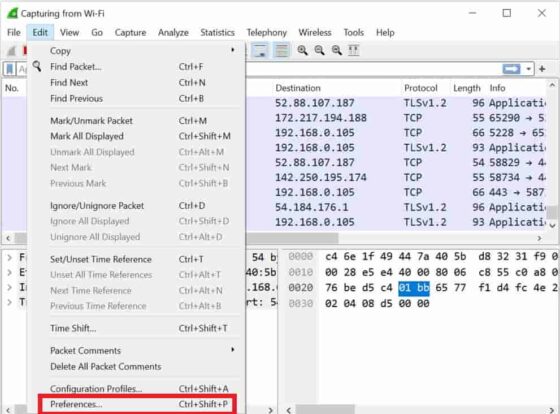Click highlighted hex bytes 01 bb

coord(414,288)
